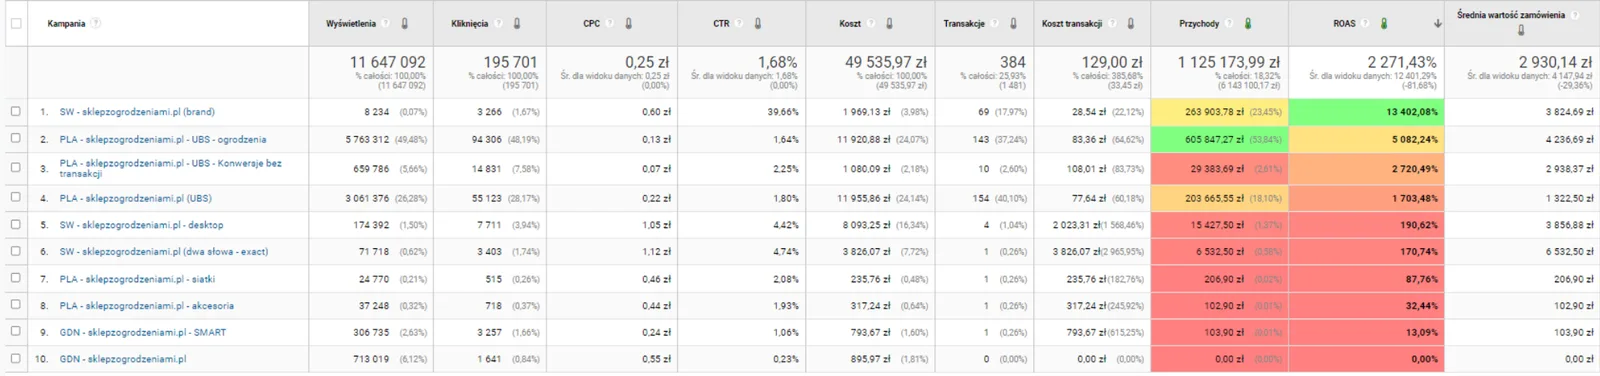Sort table by CPC column
Screen dimensions: 1600x376
[592, 23]
